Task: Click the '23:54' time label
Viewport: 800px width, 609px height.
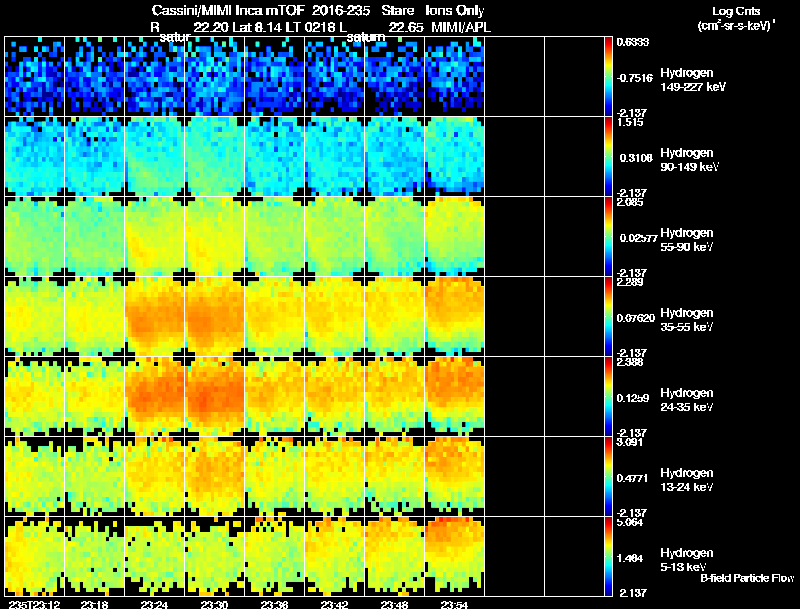Action: [x=455, y=605]
